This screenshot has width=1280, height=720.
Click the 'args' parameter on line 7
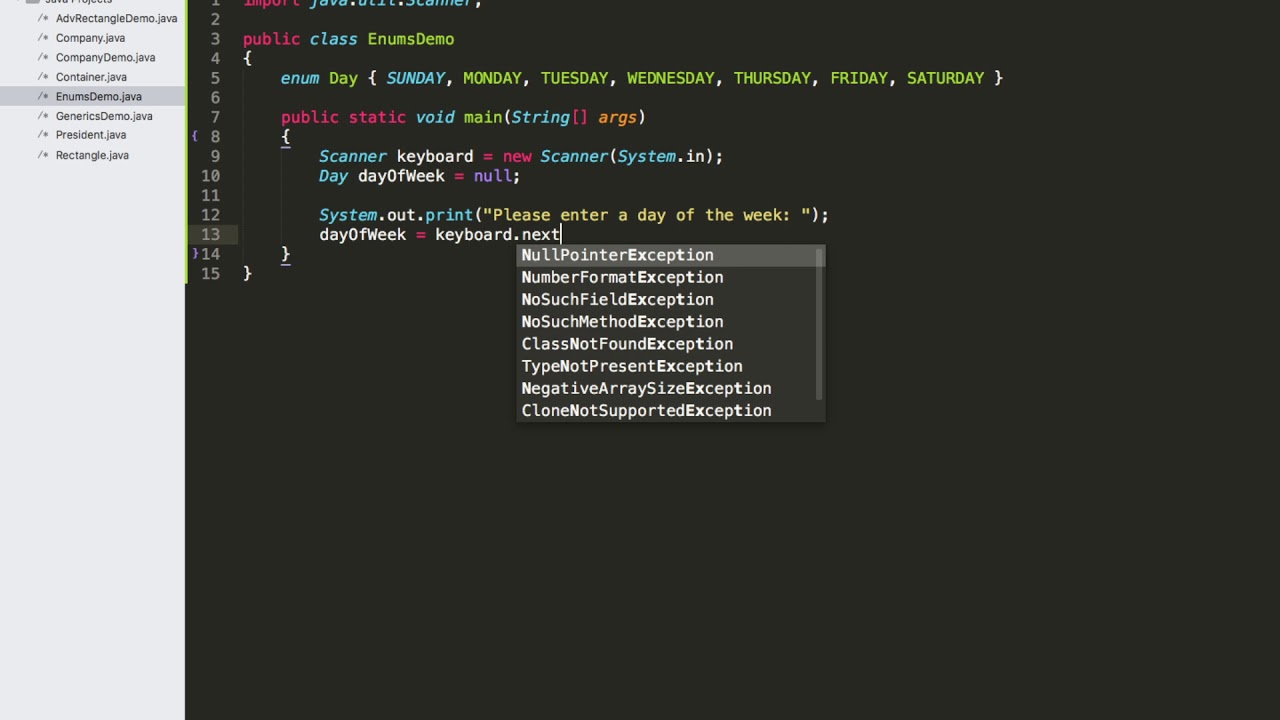point(617,117)
